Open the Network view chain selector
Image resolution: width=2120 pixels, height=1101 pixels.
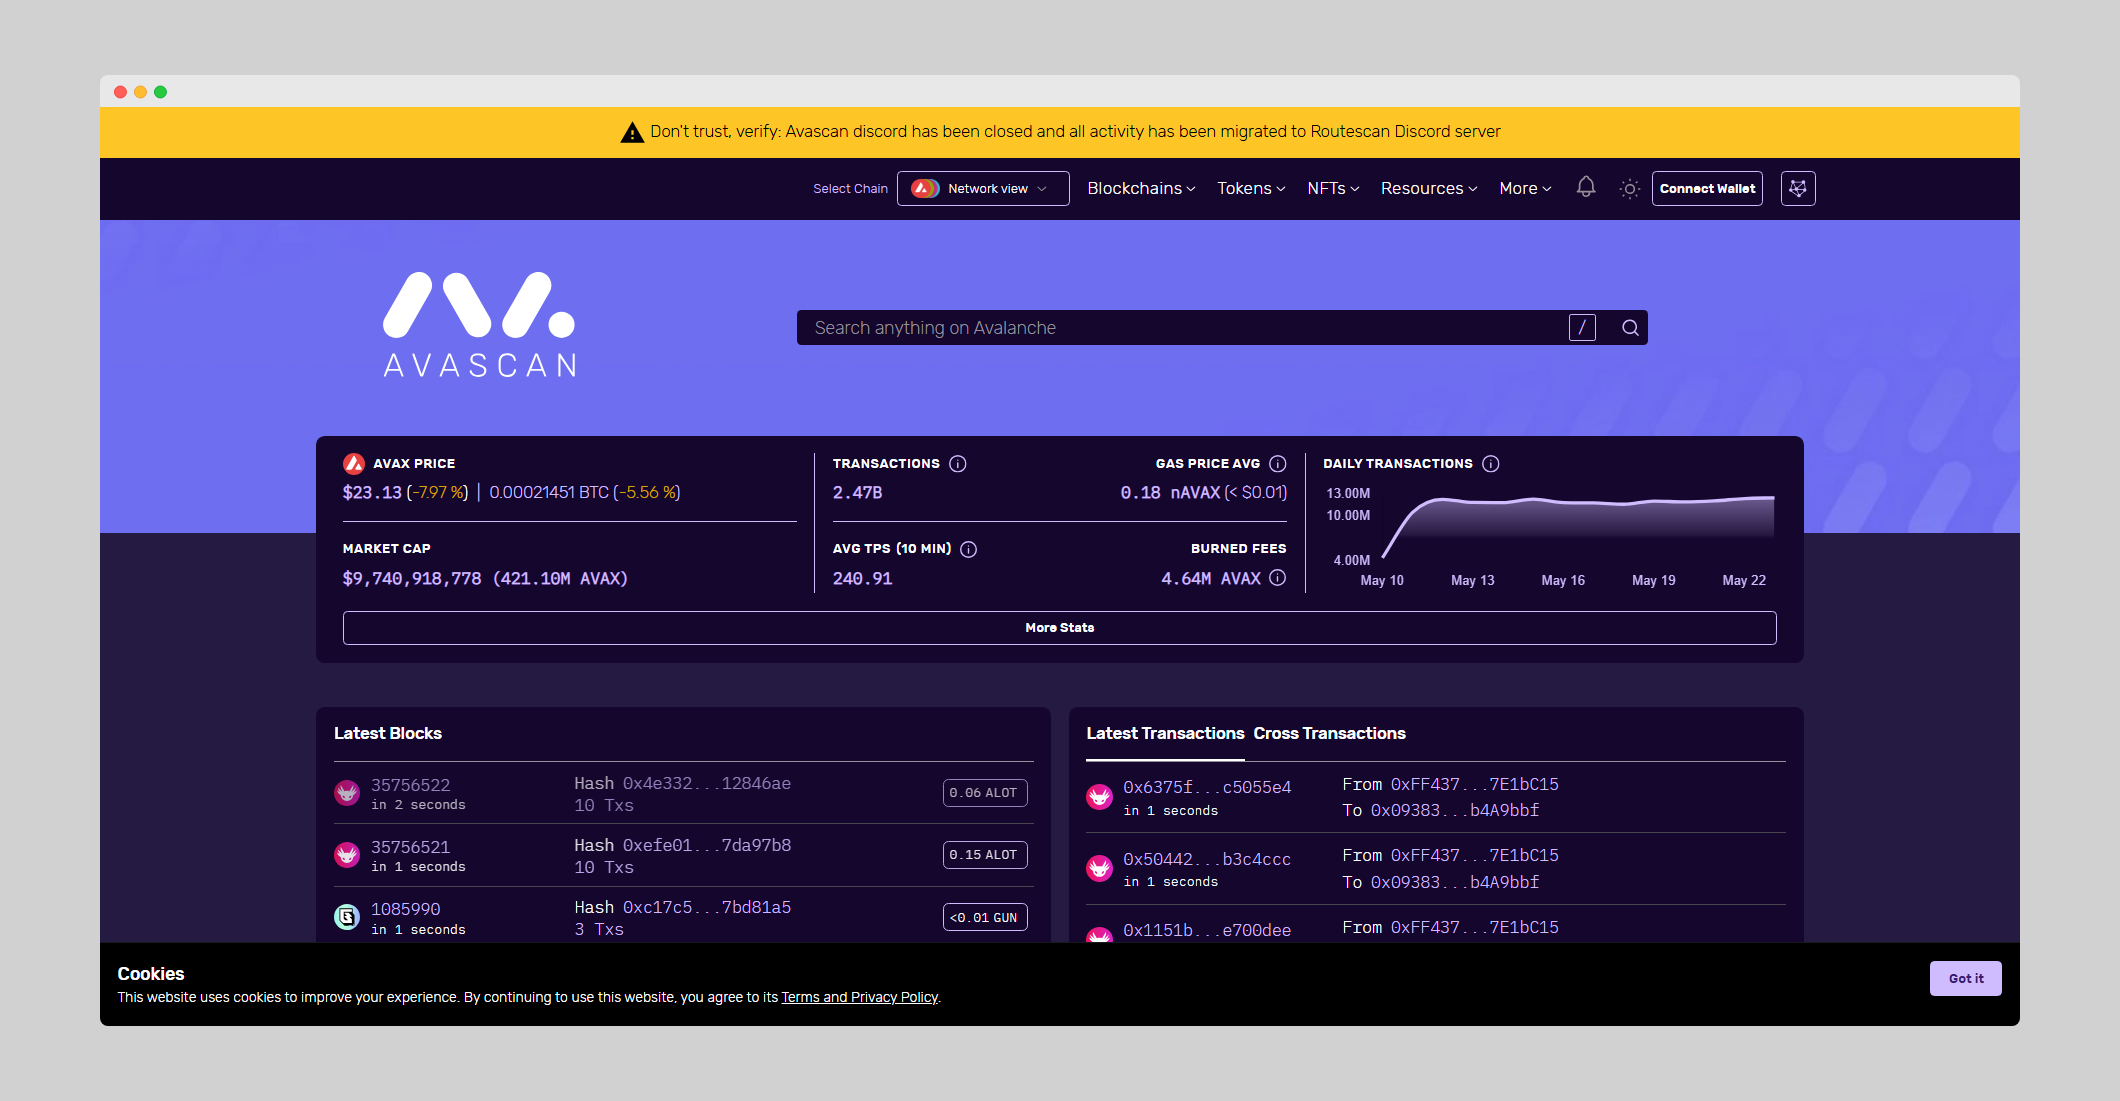tap(983, 188)
